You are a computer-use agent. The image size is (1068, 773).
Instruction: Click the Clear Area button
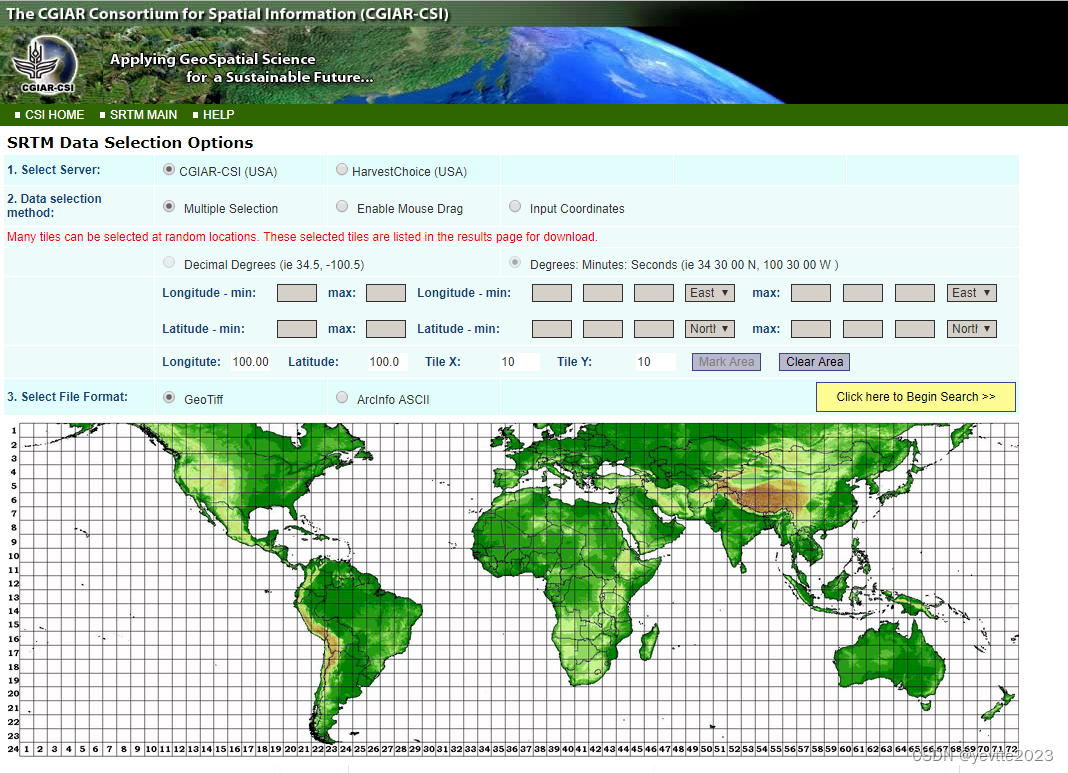coord(814,362)
